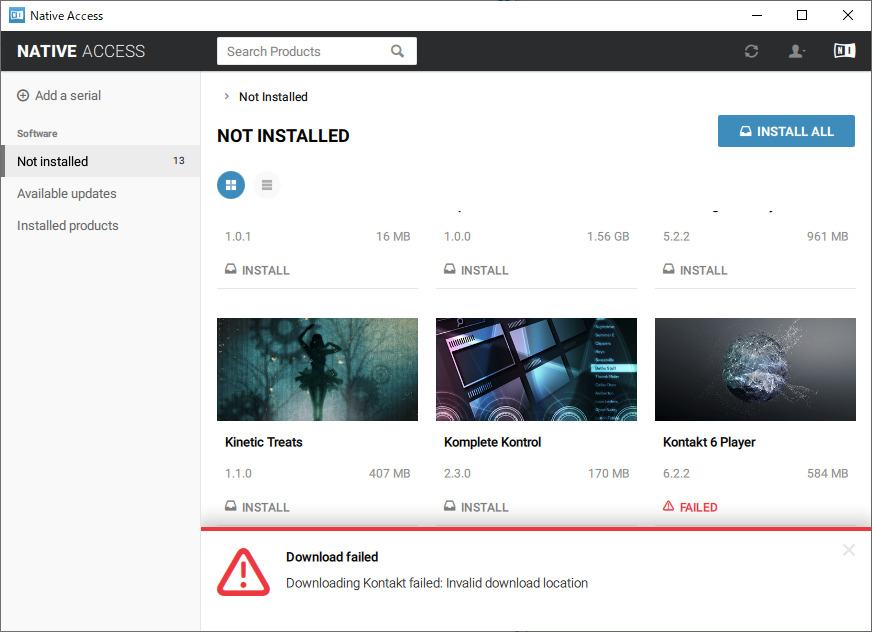
Task: Click the Install All button
Action: [x=786, y=131]
